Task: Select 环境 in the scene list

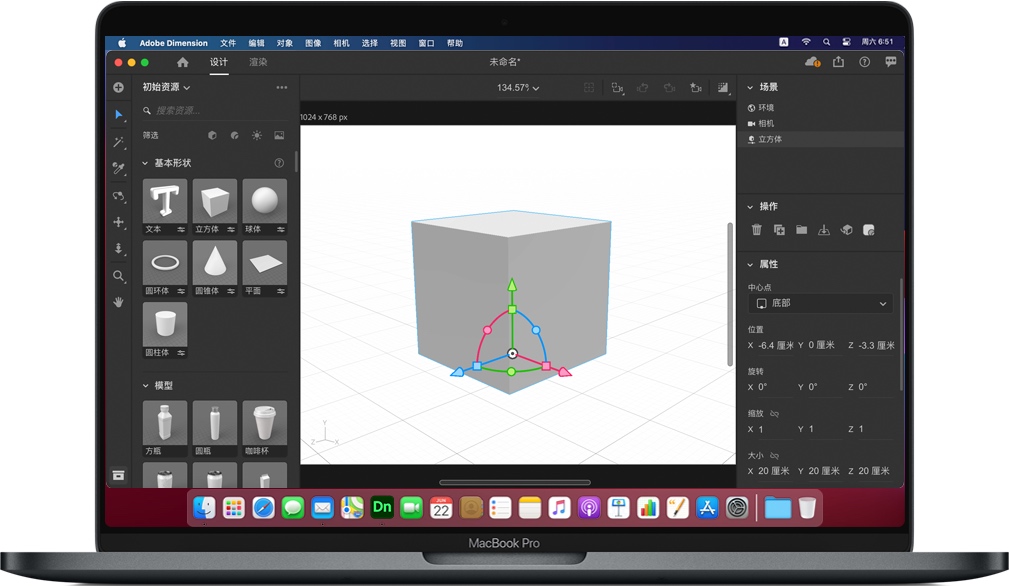Action: tap(766, 107)
